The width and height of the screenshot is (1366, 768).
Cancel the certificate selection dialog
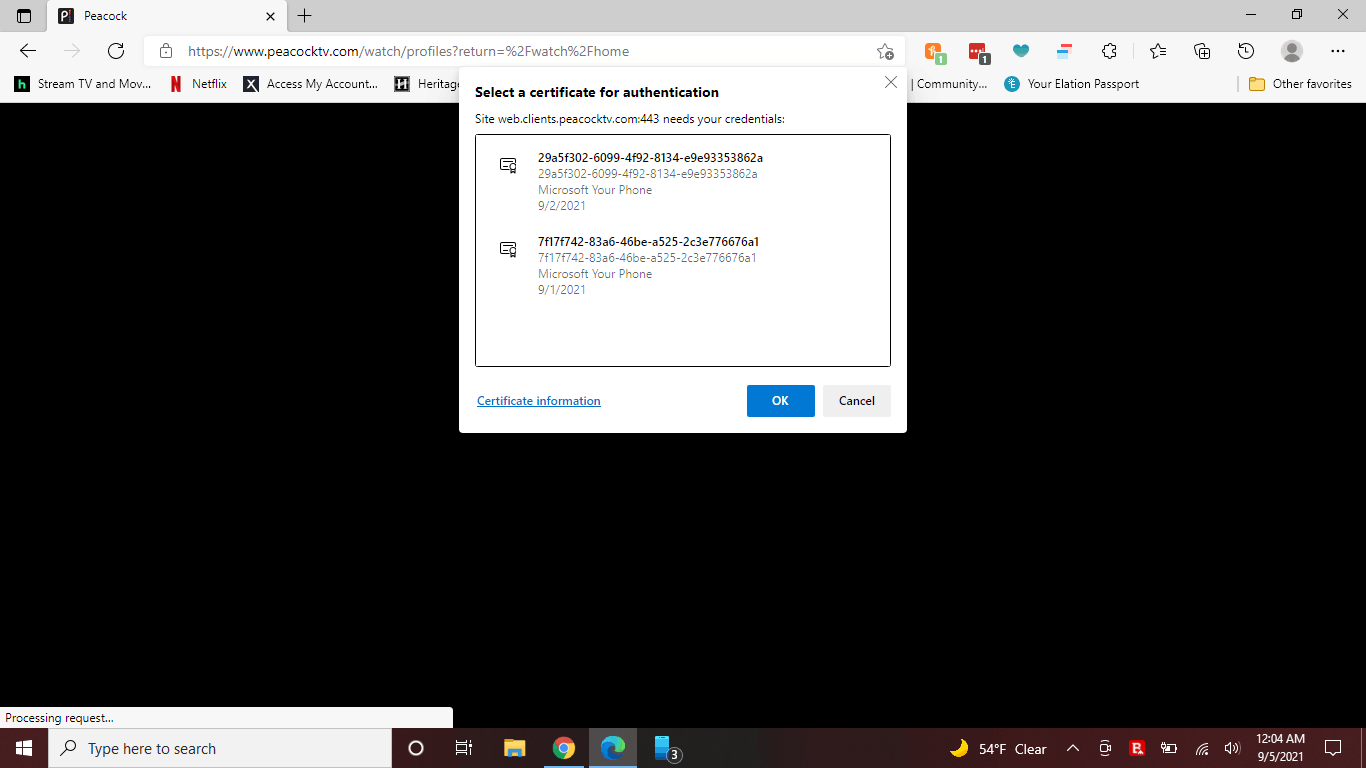(856, 400)
